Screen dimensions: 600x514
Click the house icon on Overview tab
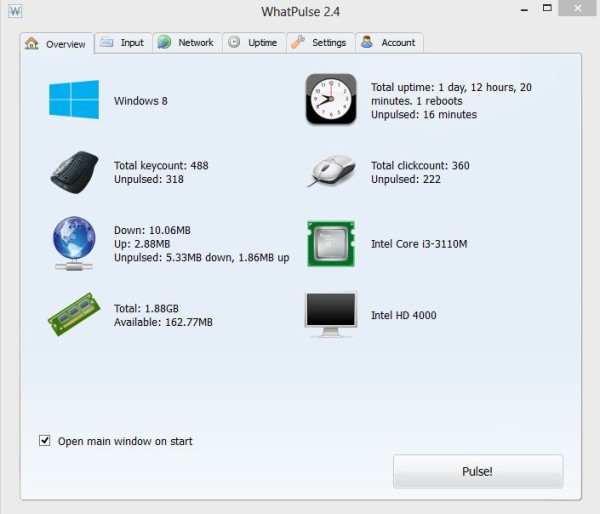[32, 43]
